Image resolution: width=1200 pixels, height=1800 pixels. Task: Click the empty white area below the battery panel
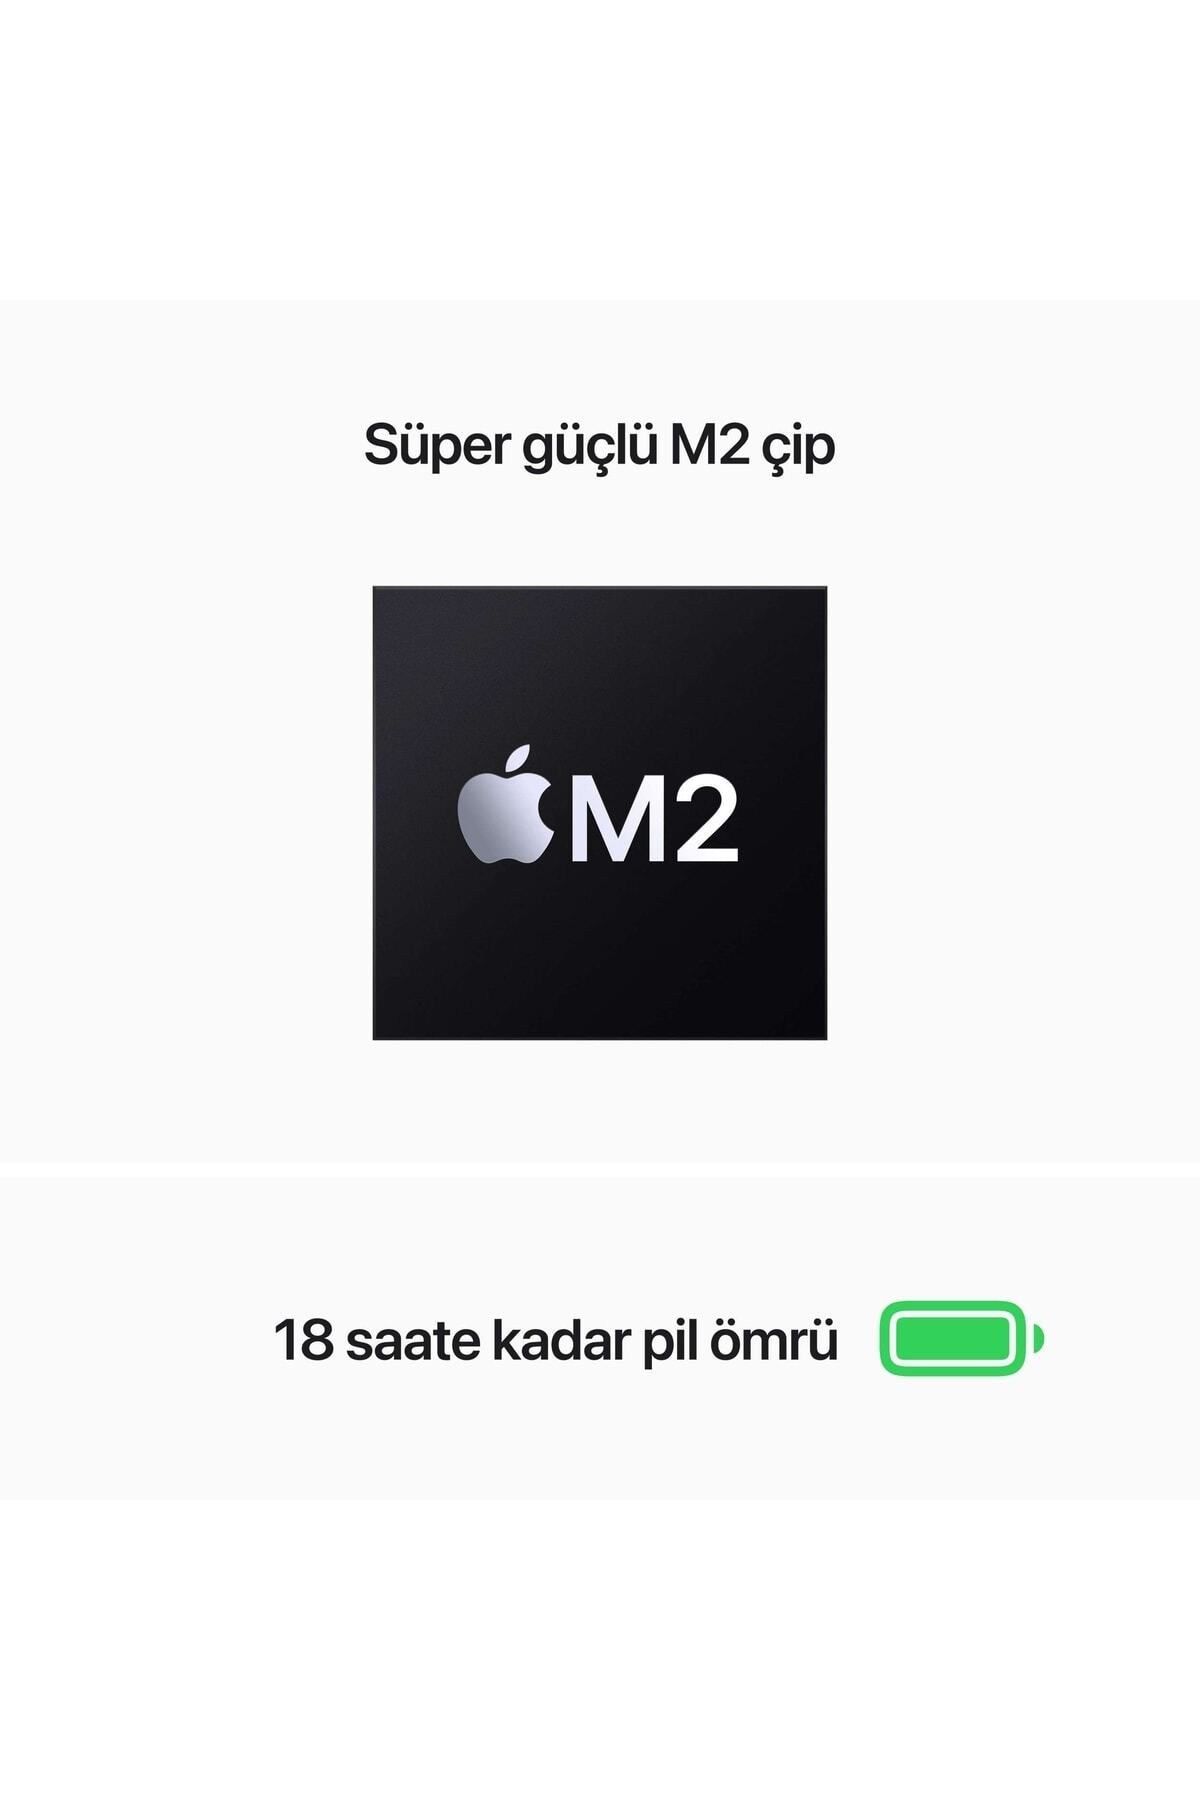(x=600, y=1650)
